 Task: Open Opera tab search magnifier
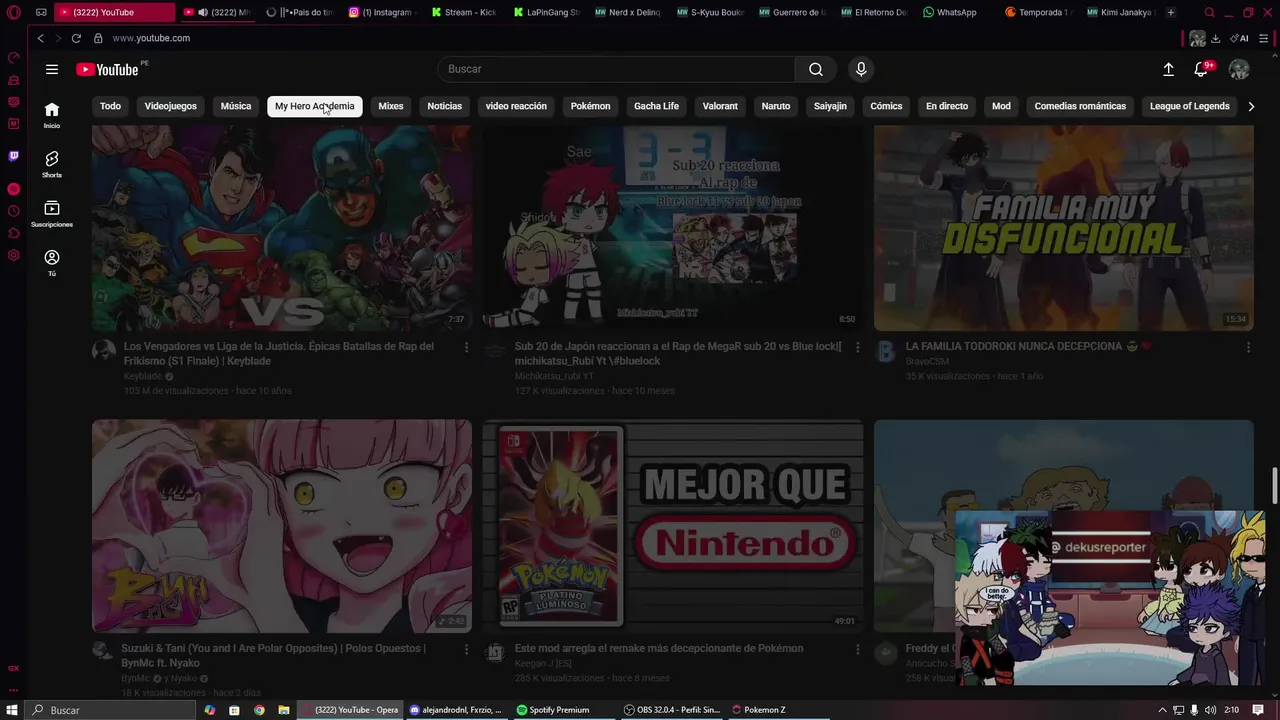point(1209,13)
